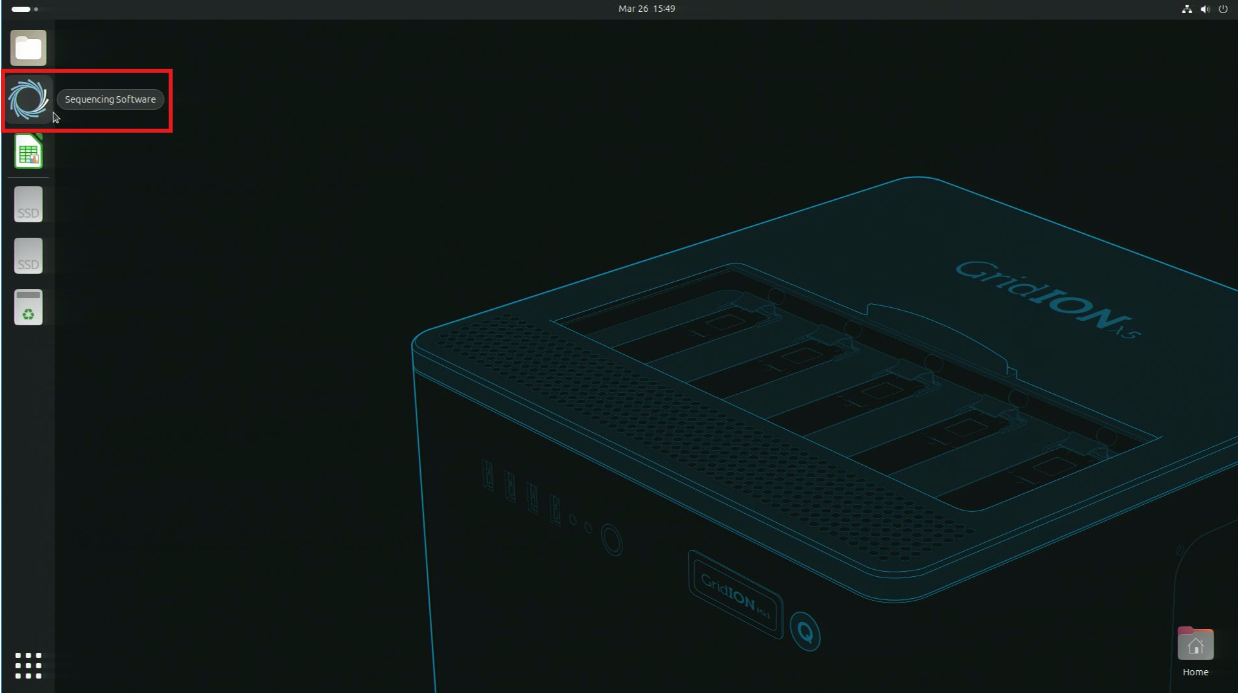Open the Trash from the dock
The height and width of the screenshot is (693, 1238).
pos(28,308)
